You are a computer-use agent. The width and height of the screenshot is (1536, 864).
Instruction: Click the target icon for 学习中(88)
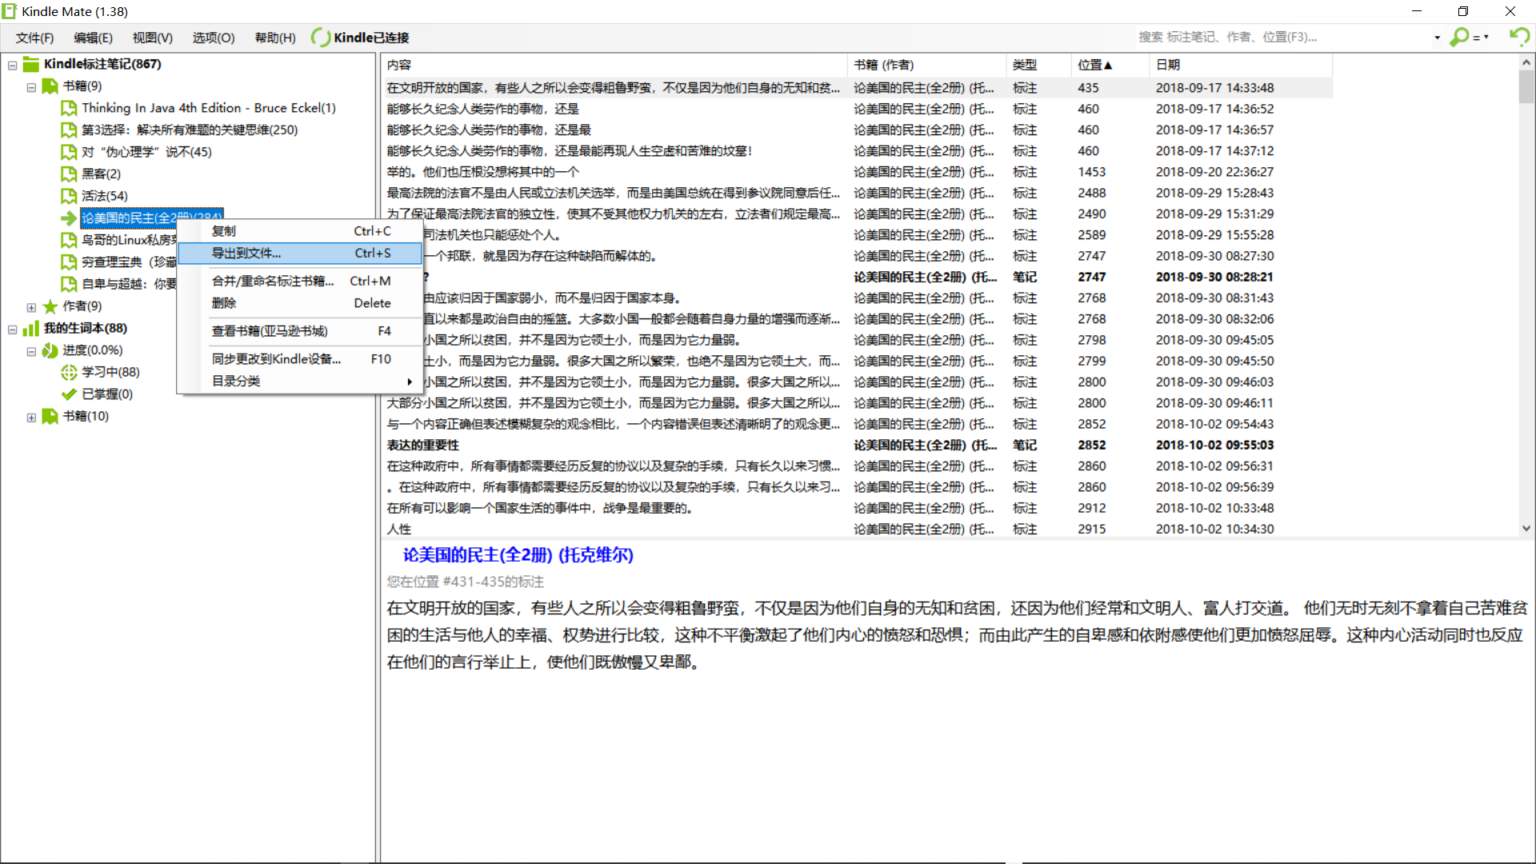click(x=69, y=372)
